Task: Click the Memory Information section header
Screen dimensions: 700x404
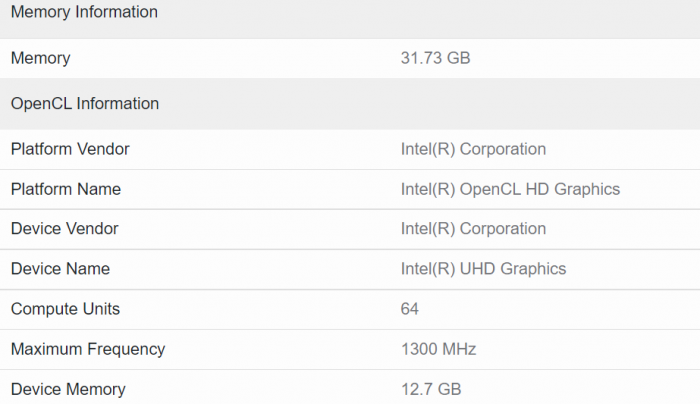Action: (84, 13)
